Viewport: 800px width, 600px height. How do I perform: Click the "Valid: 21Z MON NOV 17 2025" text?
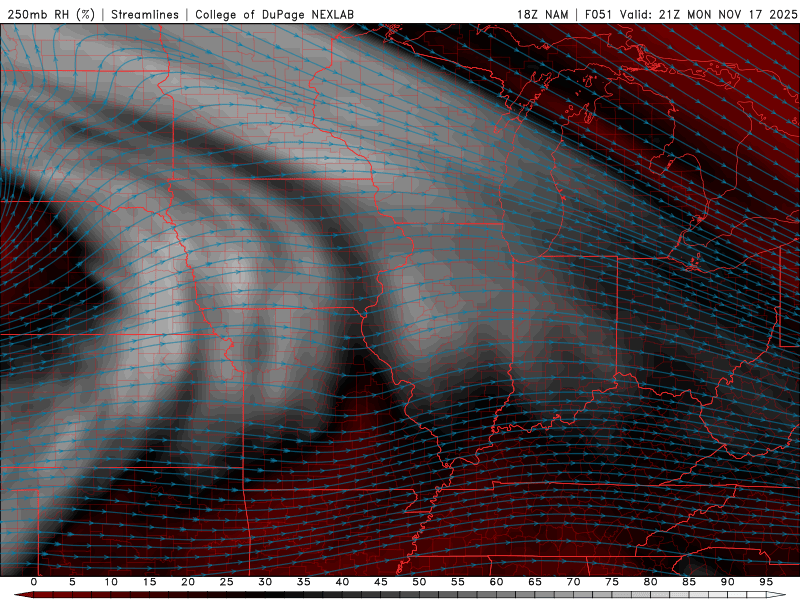coord(708,14)
